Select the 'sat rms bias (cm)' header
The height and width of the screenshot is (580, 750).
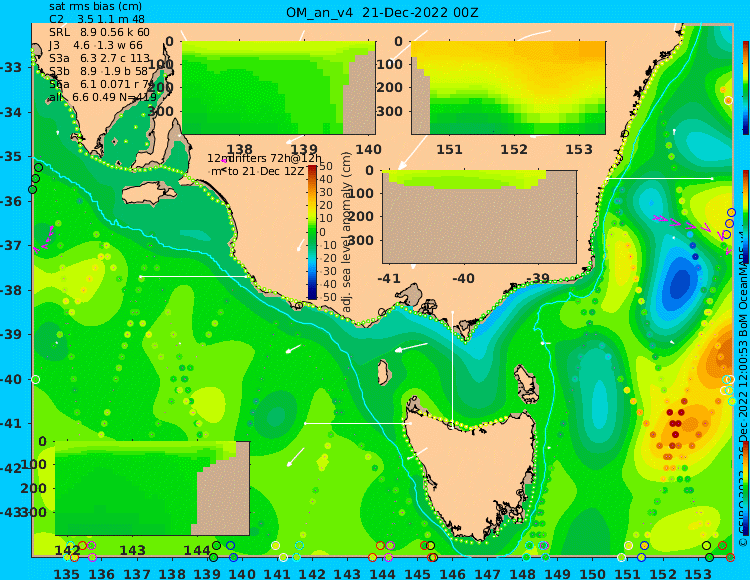(96, 7)
